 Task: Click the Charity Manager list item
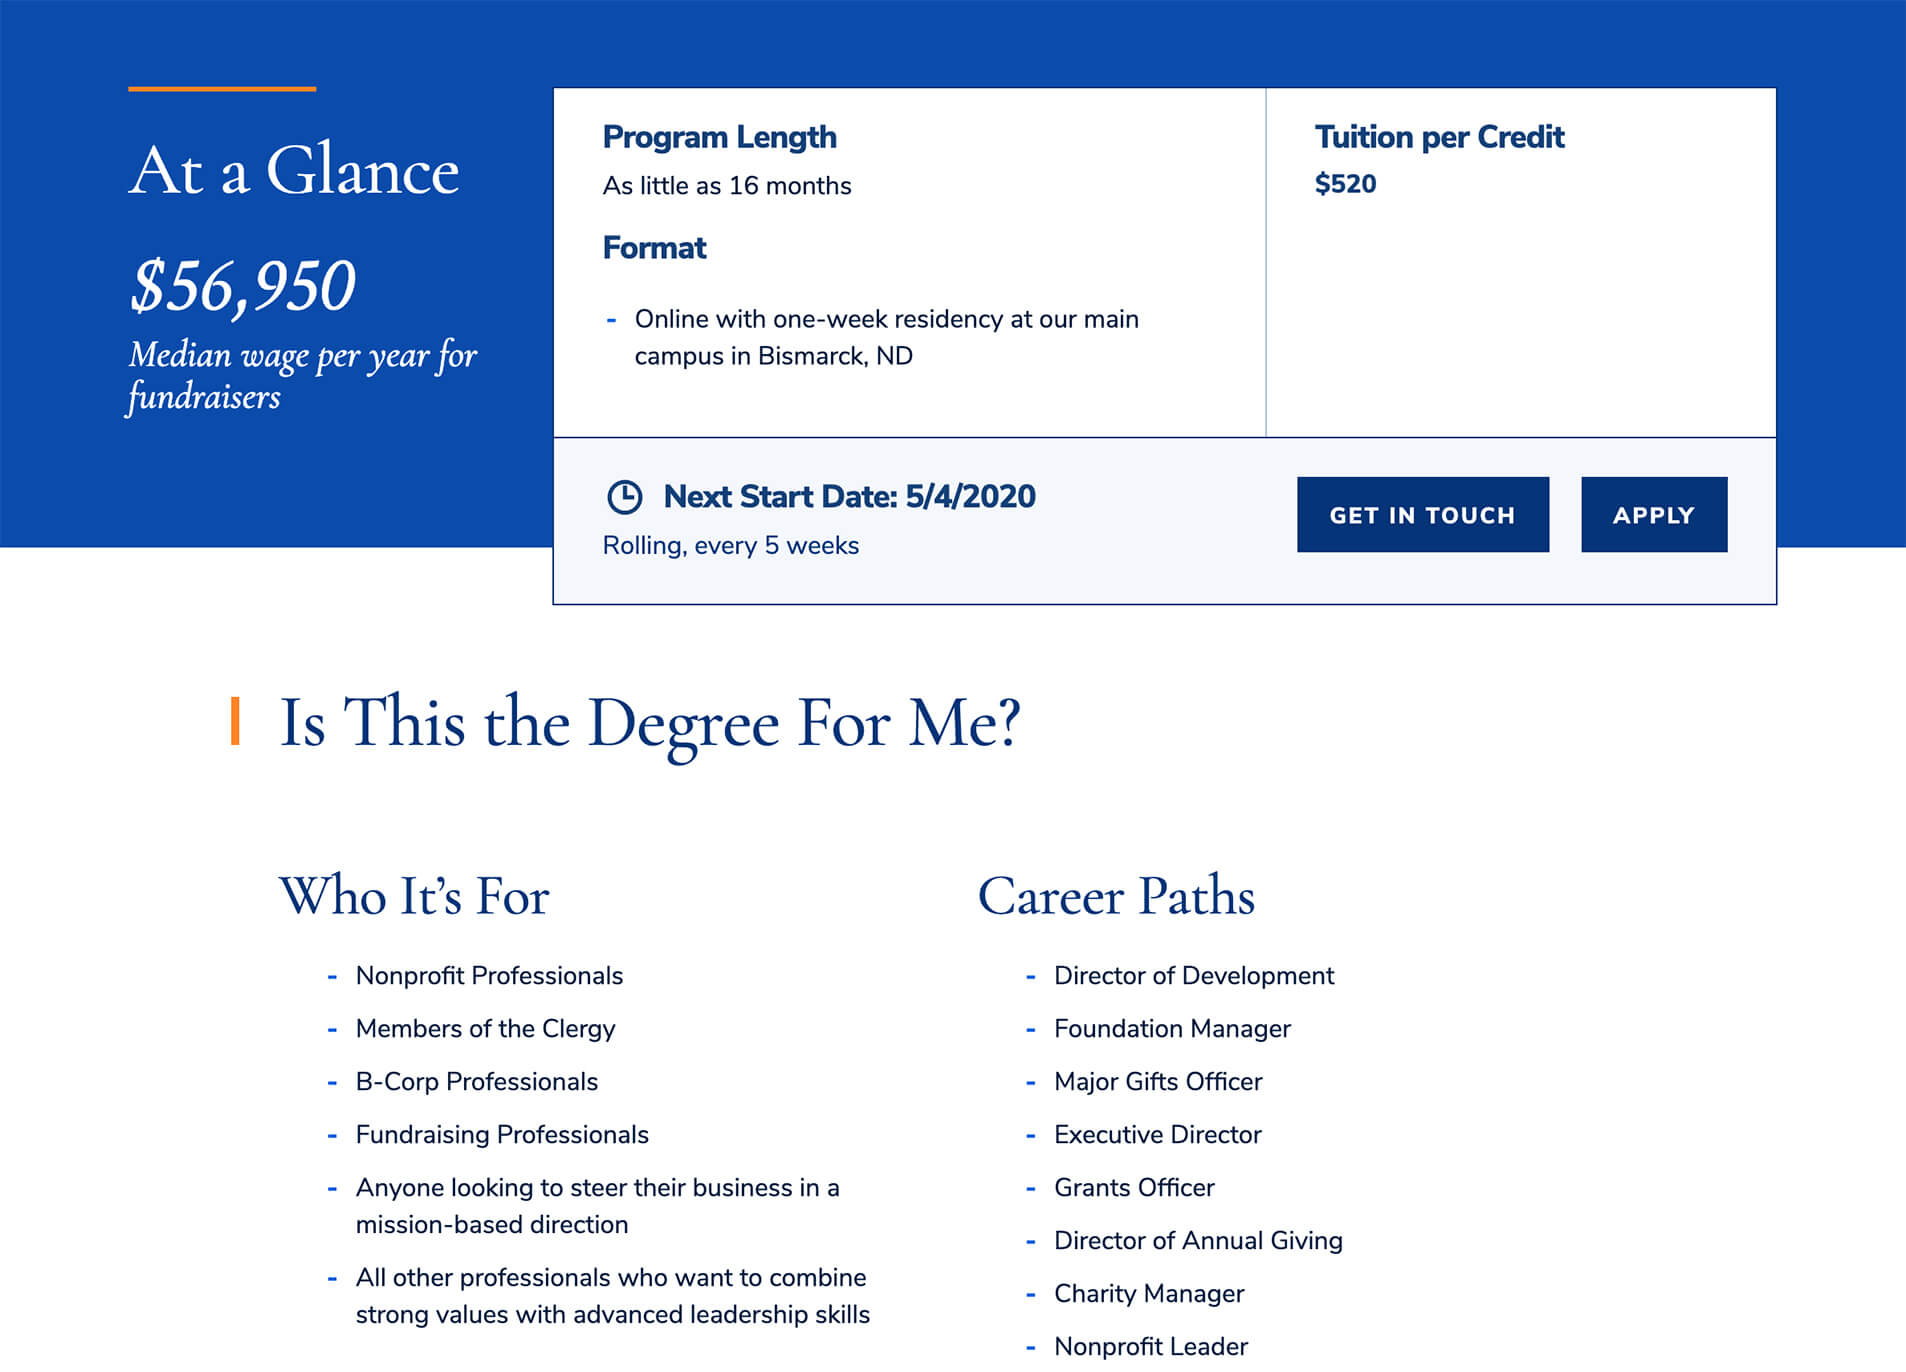click(x=1148, y=1294)
